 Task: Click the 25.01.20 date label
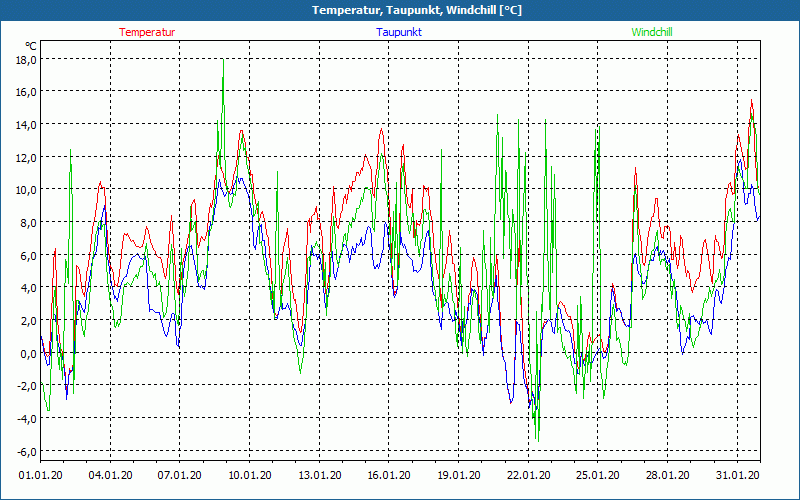tap(598, 475)
